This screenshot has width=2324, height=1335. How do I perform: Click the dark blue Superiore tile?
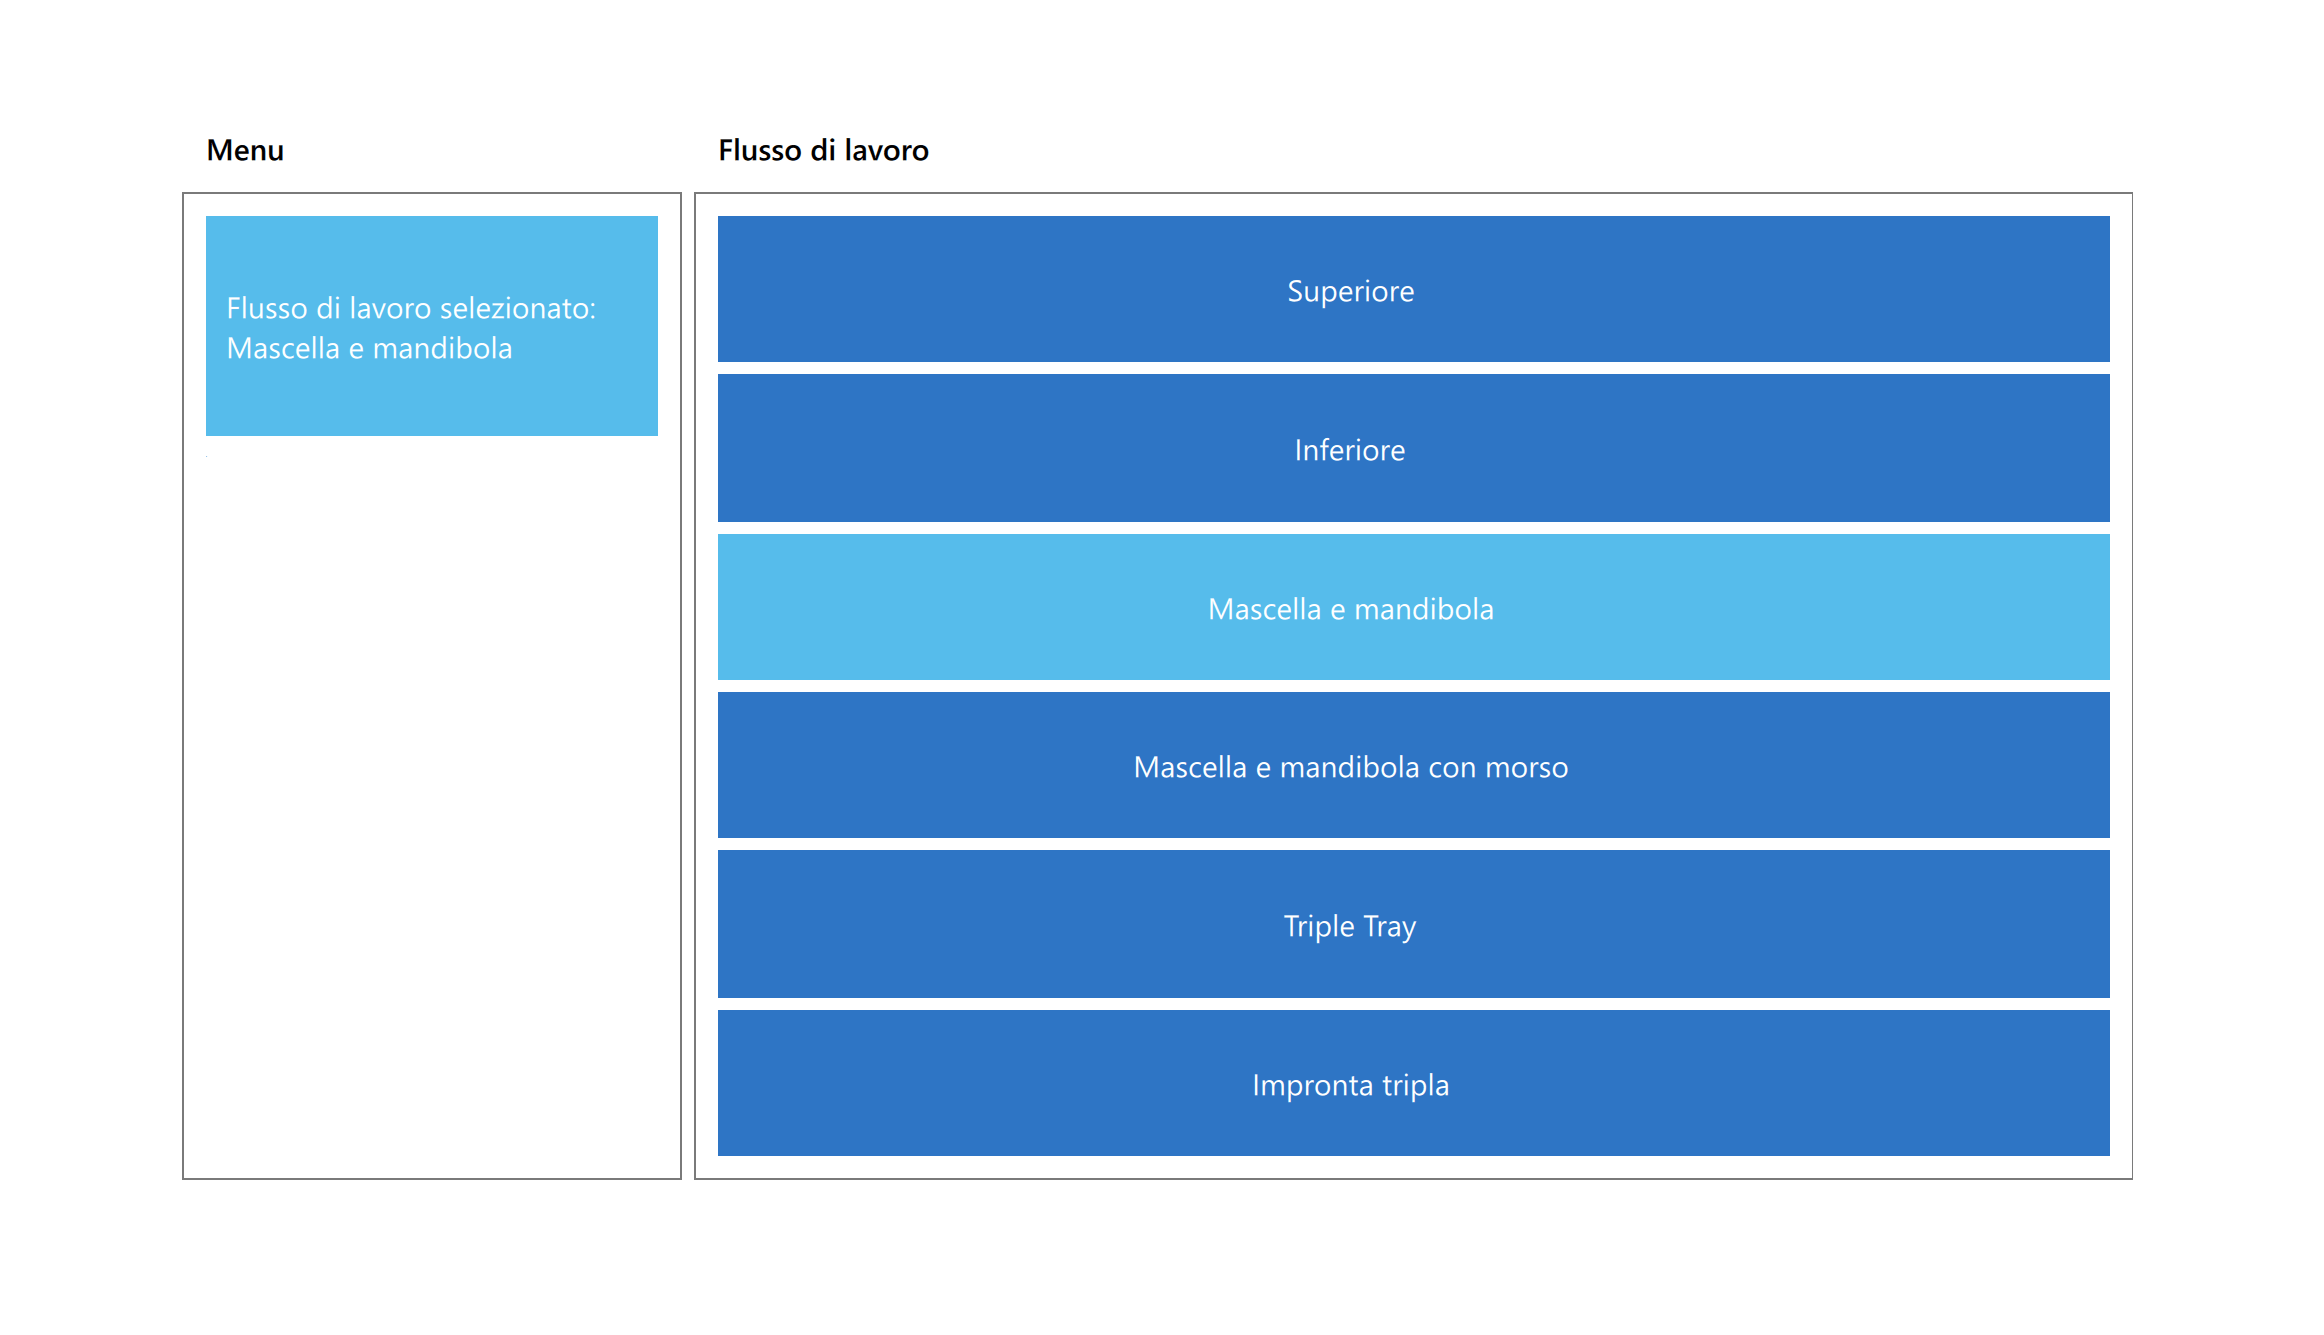point(1413,289)
